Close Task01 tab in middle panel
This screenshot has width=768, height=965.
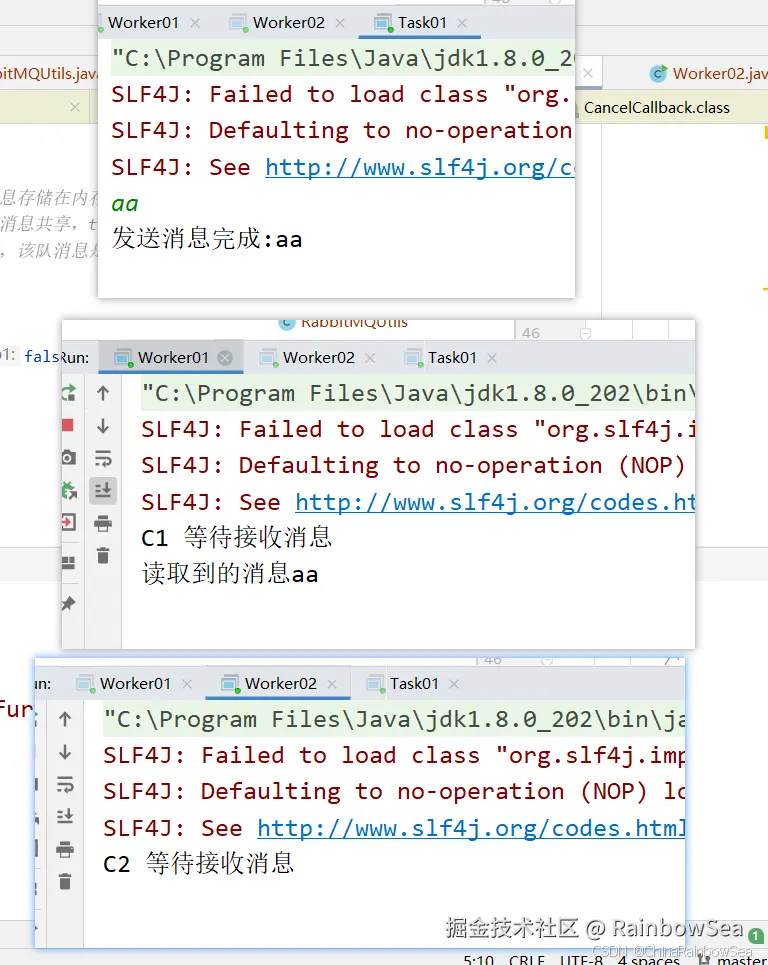[x=492, y=358]
